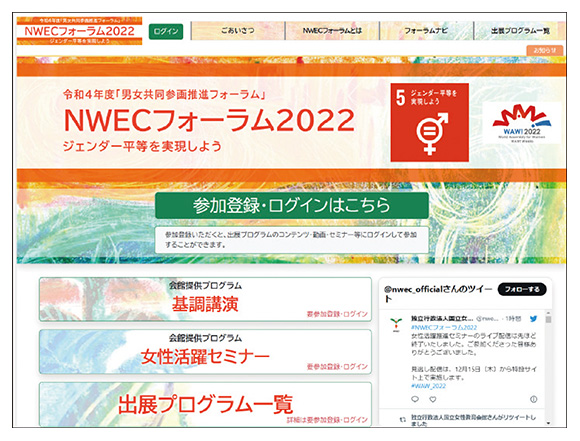Screen dimensions: 580x441
Task: Click the 1時間 tweet timestamp
Action: 513,319
